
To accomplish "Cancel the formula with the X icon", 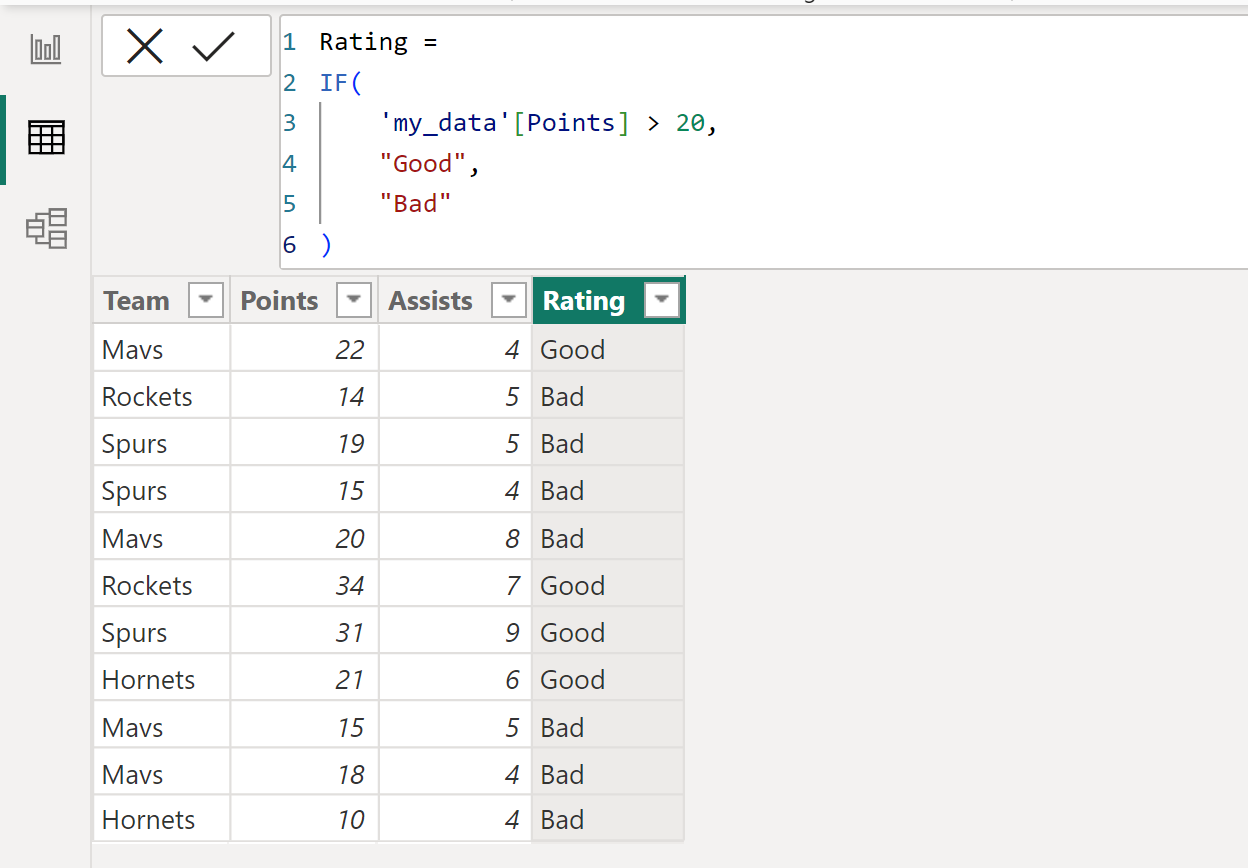I will 145,46.
